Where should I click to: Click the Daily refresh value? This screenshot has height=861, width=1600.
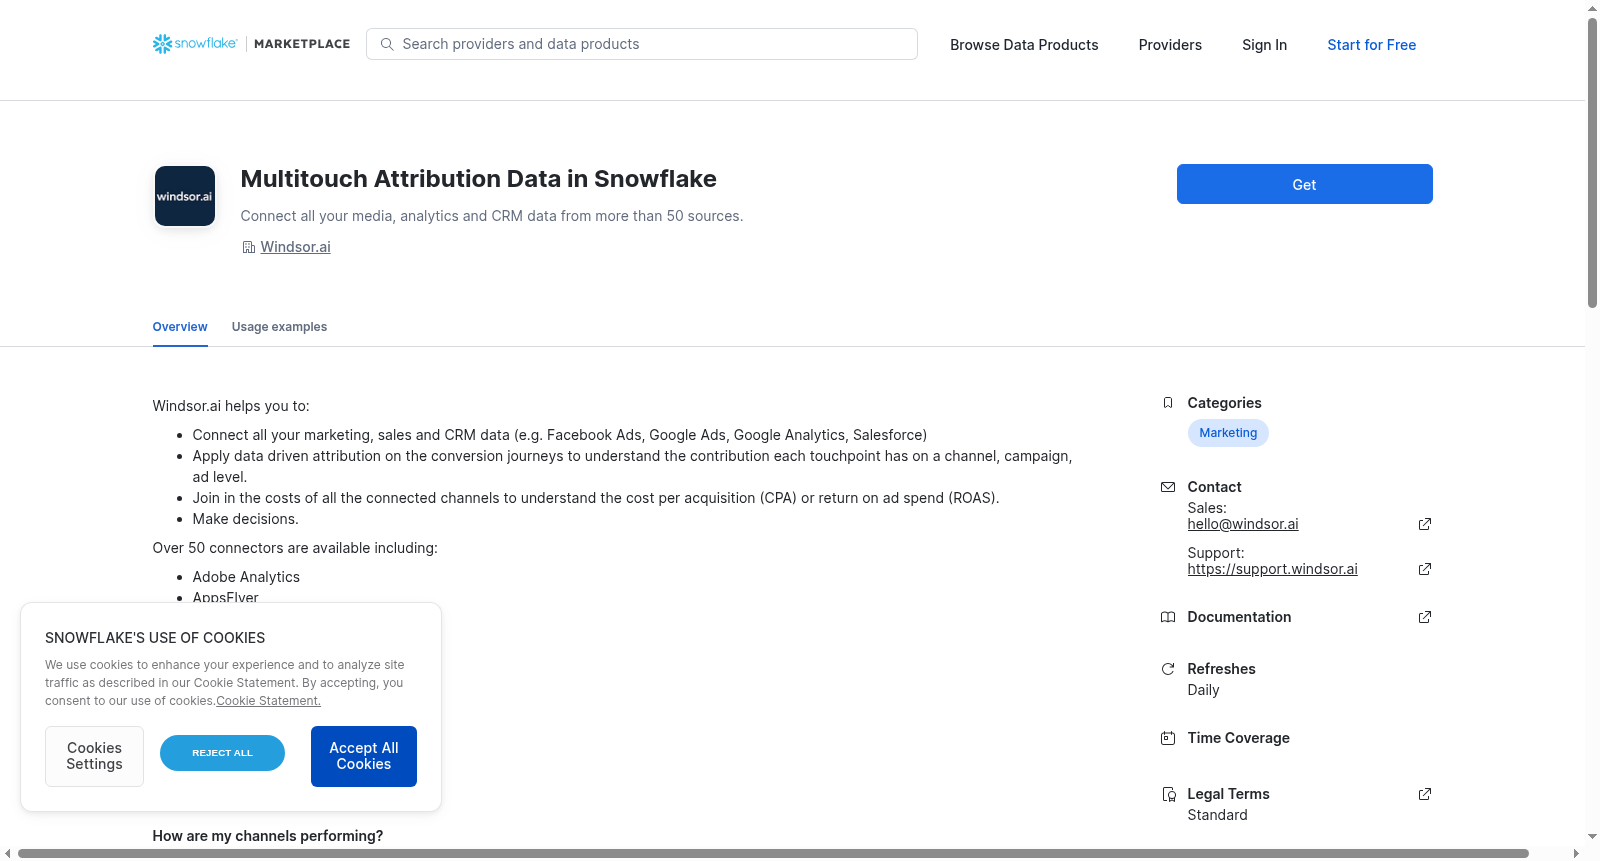[x=1203, y=690]
